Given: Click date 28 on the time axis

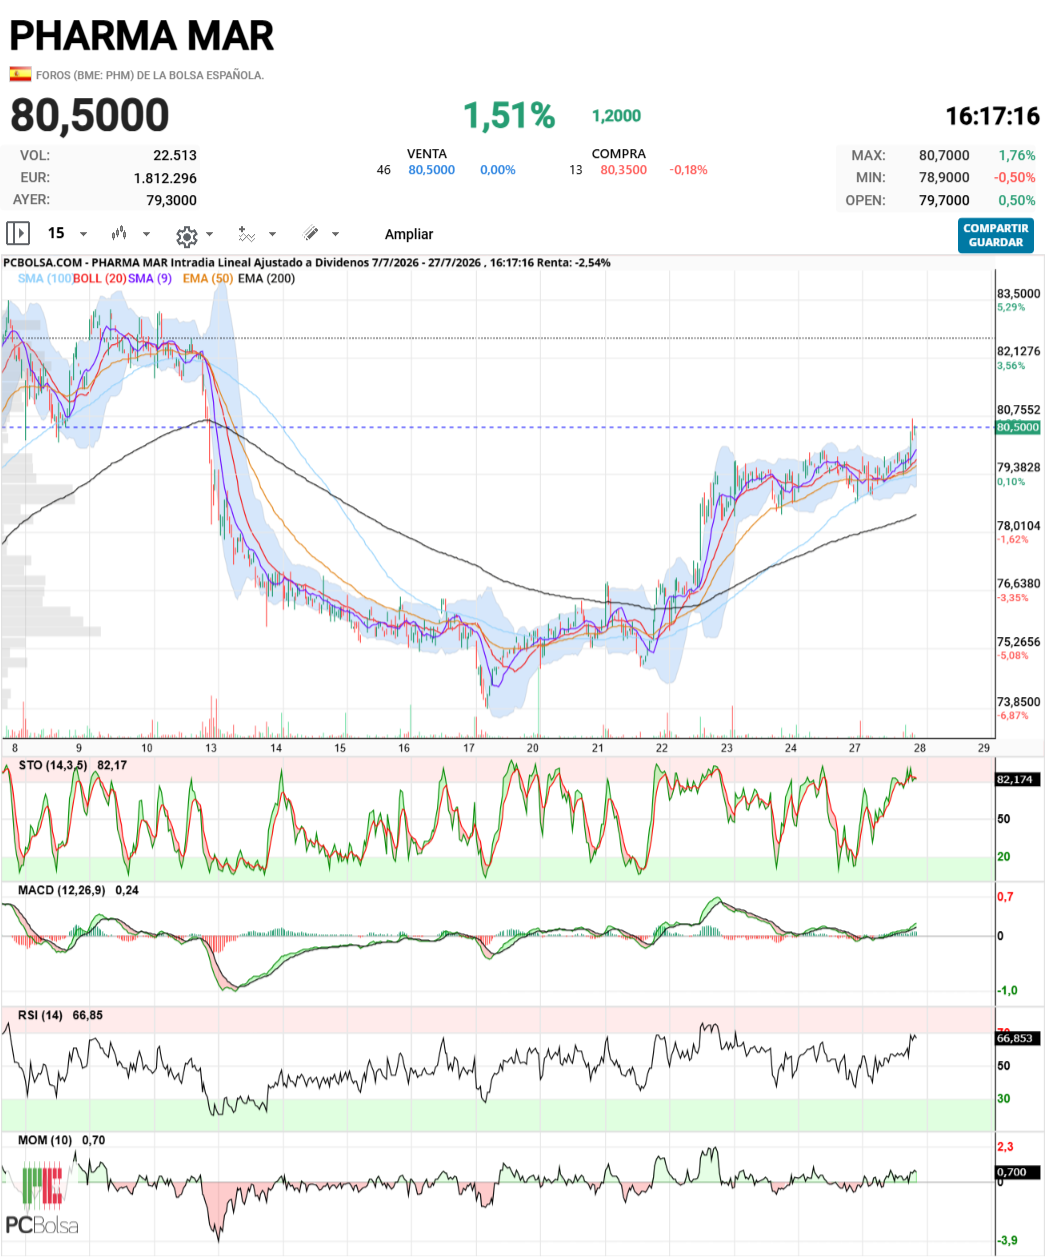Looking at the screenshot, I should pyautogui.click(x=920, y=748).
